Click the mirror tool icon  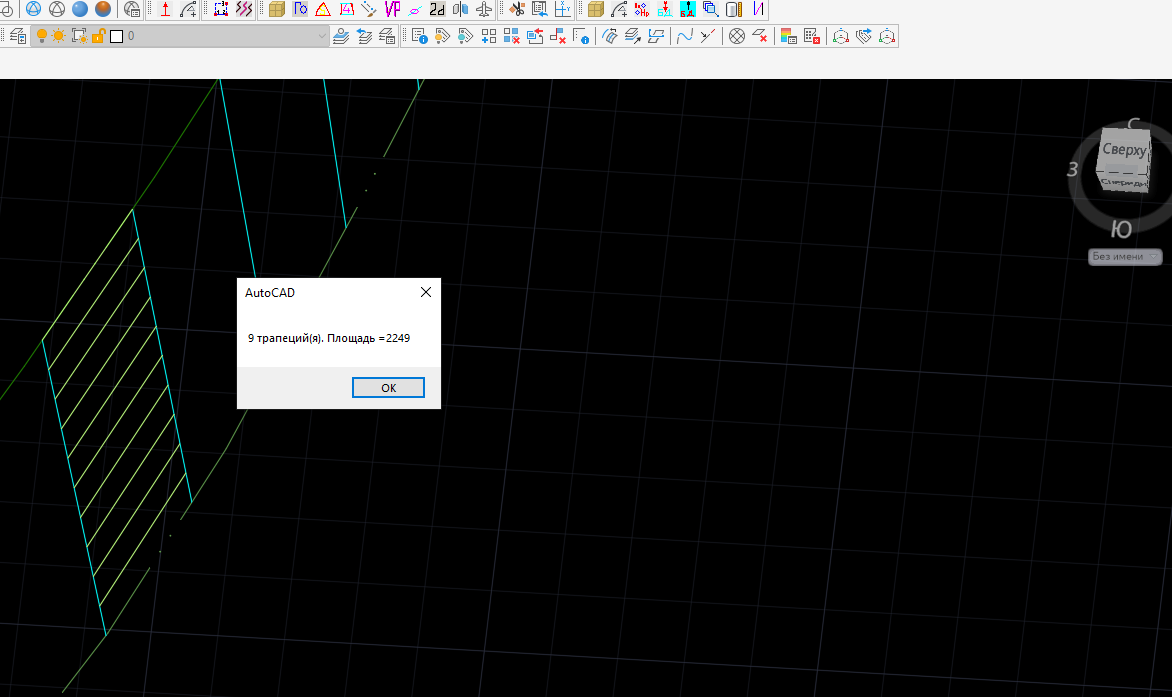[x=460, y=9]
